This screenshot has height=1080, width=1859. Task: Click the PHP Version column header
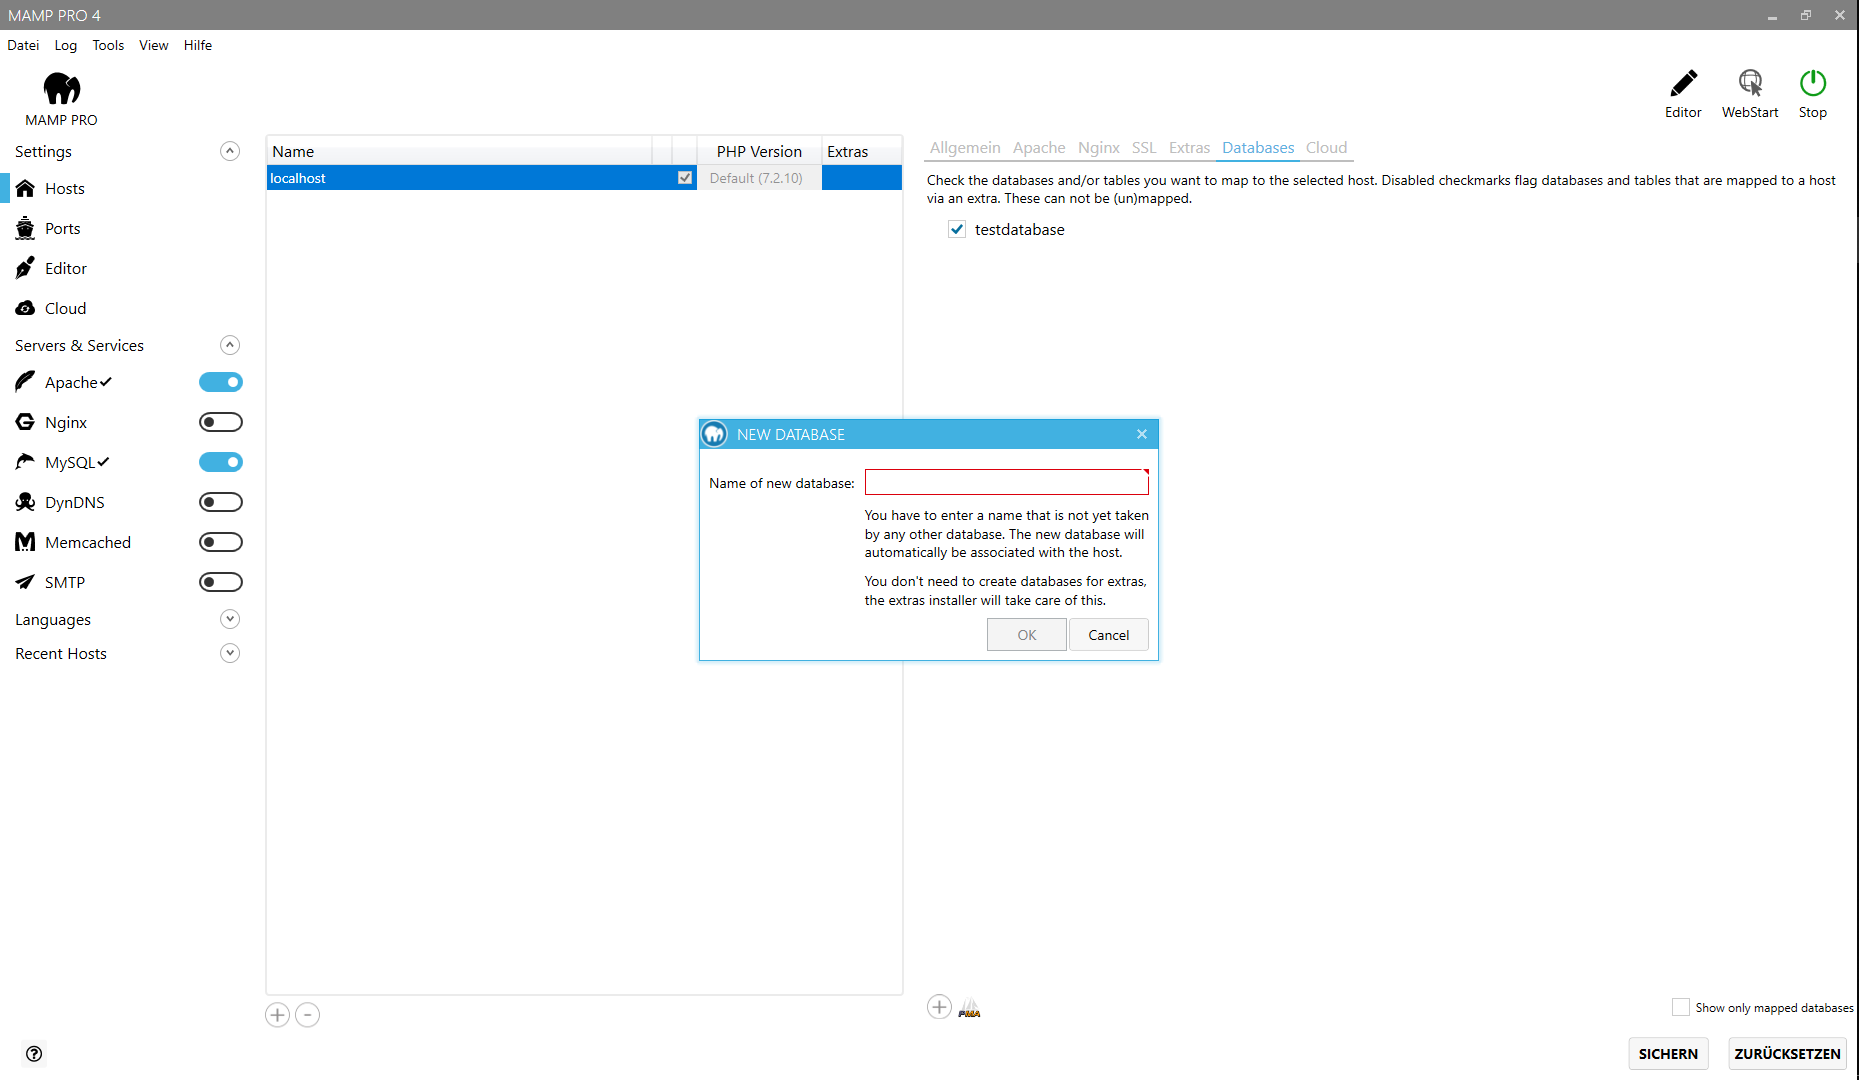(759, 151)
